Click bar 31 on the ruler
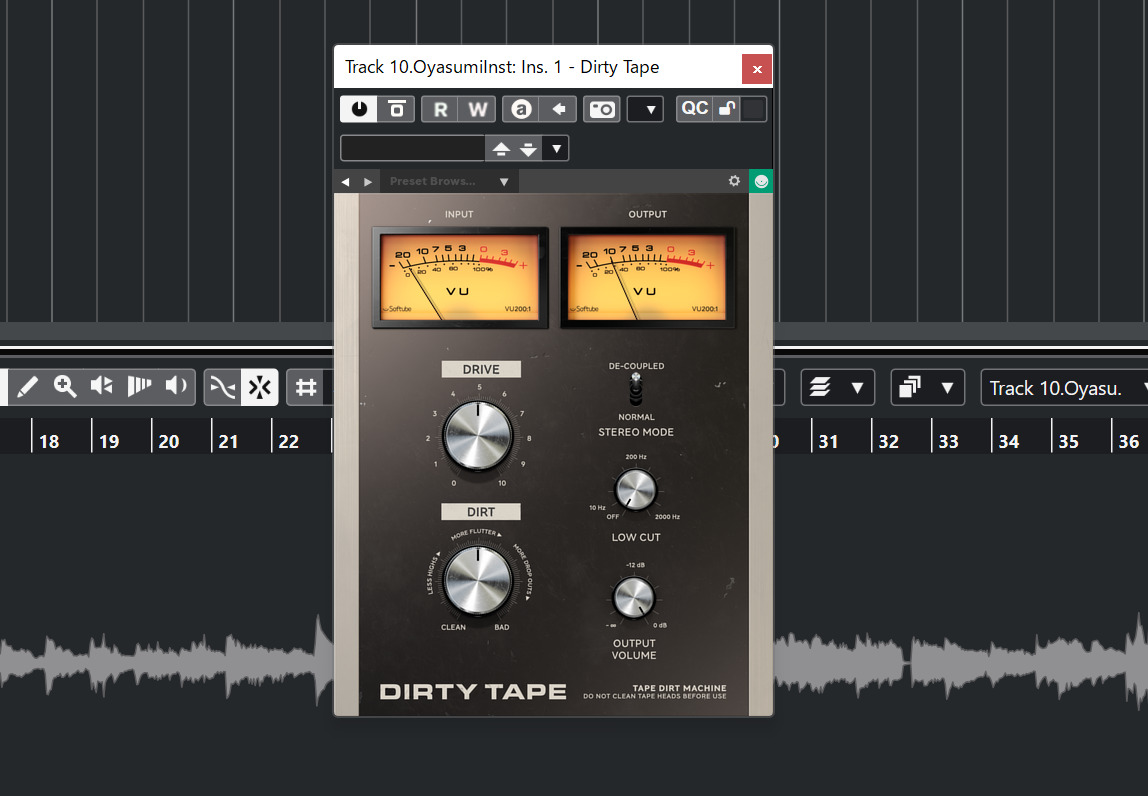Image resolution: width=1148 pixels, height=796 pixels. point(828,442)
